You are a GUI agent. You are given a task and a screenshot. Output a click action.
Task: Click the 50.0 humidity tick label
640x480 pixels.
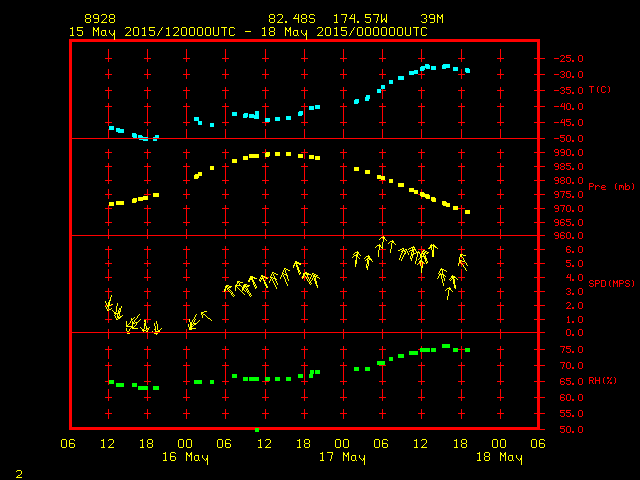tap(571, 430)
